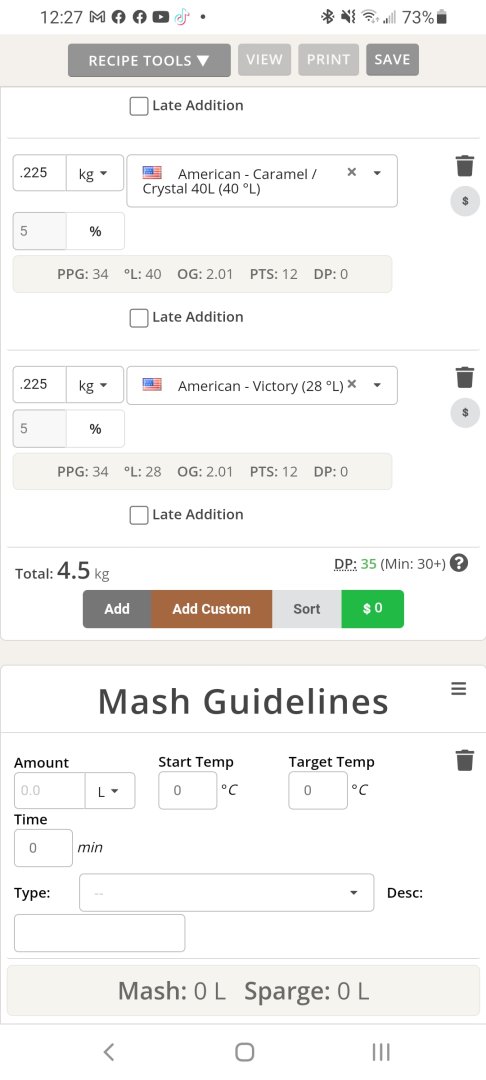This screenshot has height=1080, width=486.
Task: Sort the fermentables list
Action: 306,609
